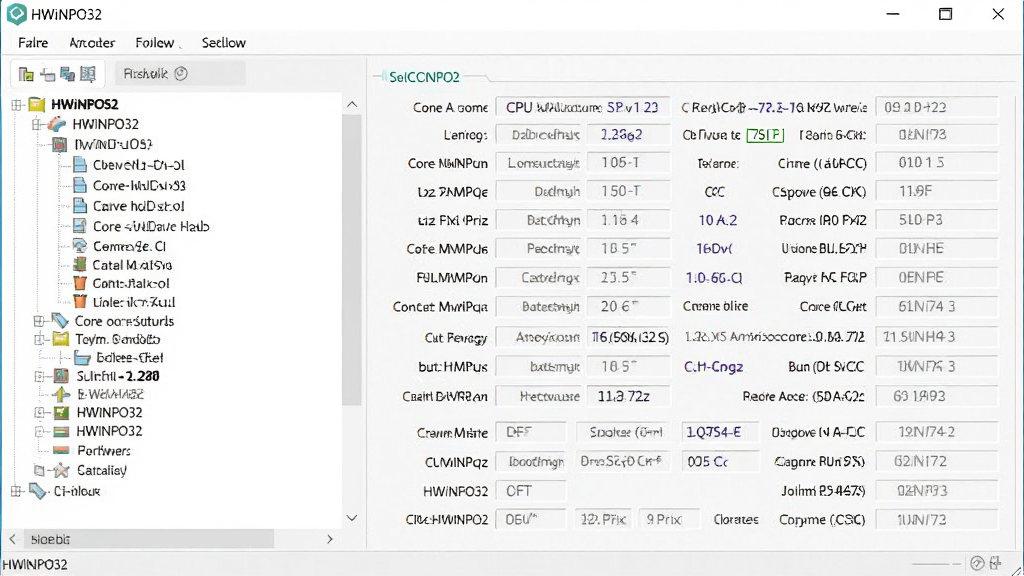Screen dimensions: 1024x576
Task: Click the tree panel's scroll-up arrow
Action: coord(352,104)
